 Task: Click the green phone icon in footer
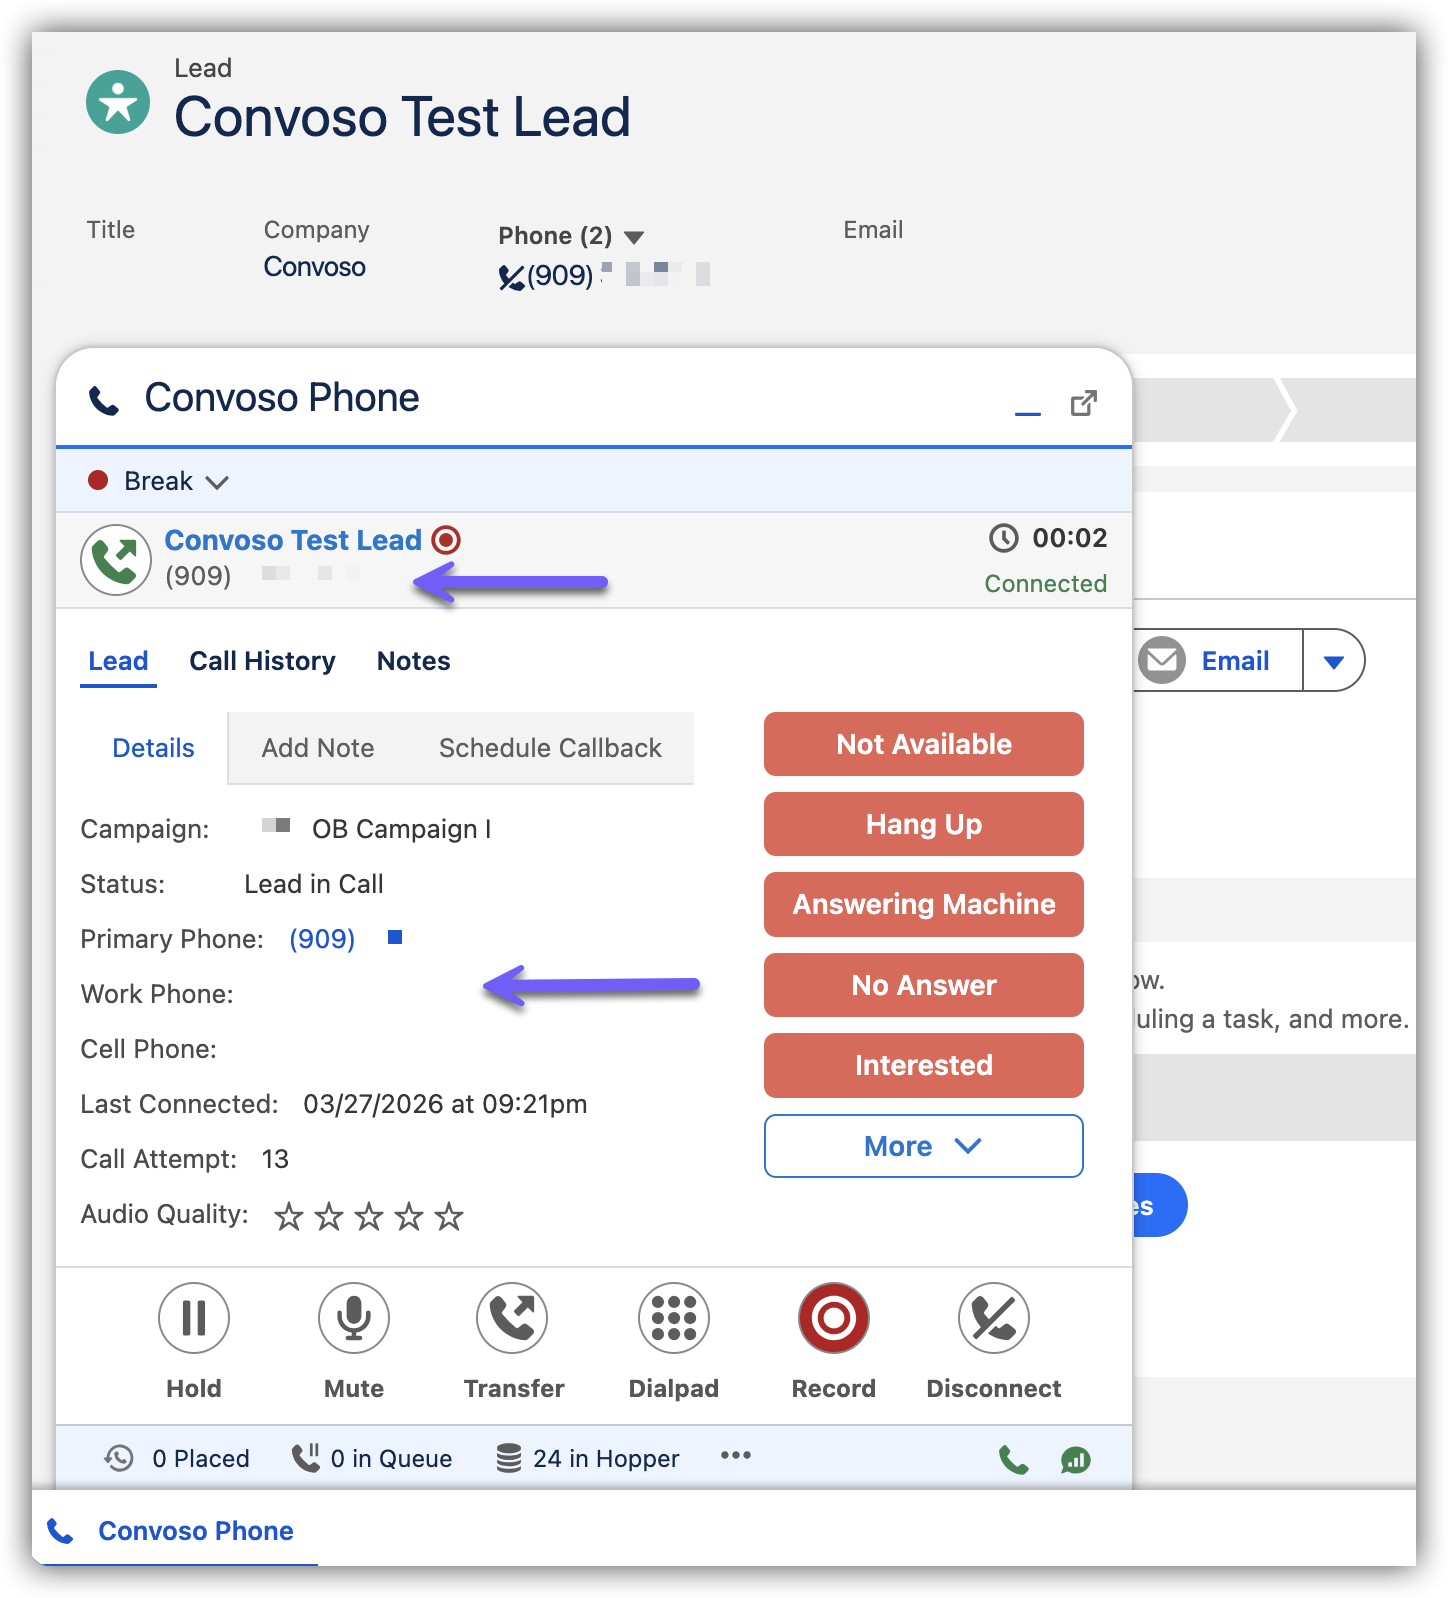1013,1460
